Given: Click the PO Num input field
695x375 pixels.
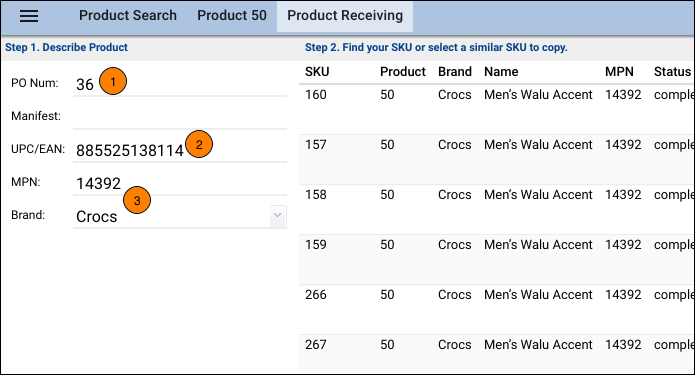Looking at the screenshot, I should click(x=180, y=84).
